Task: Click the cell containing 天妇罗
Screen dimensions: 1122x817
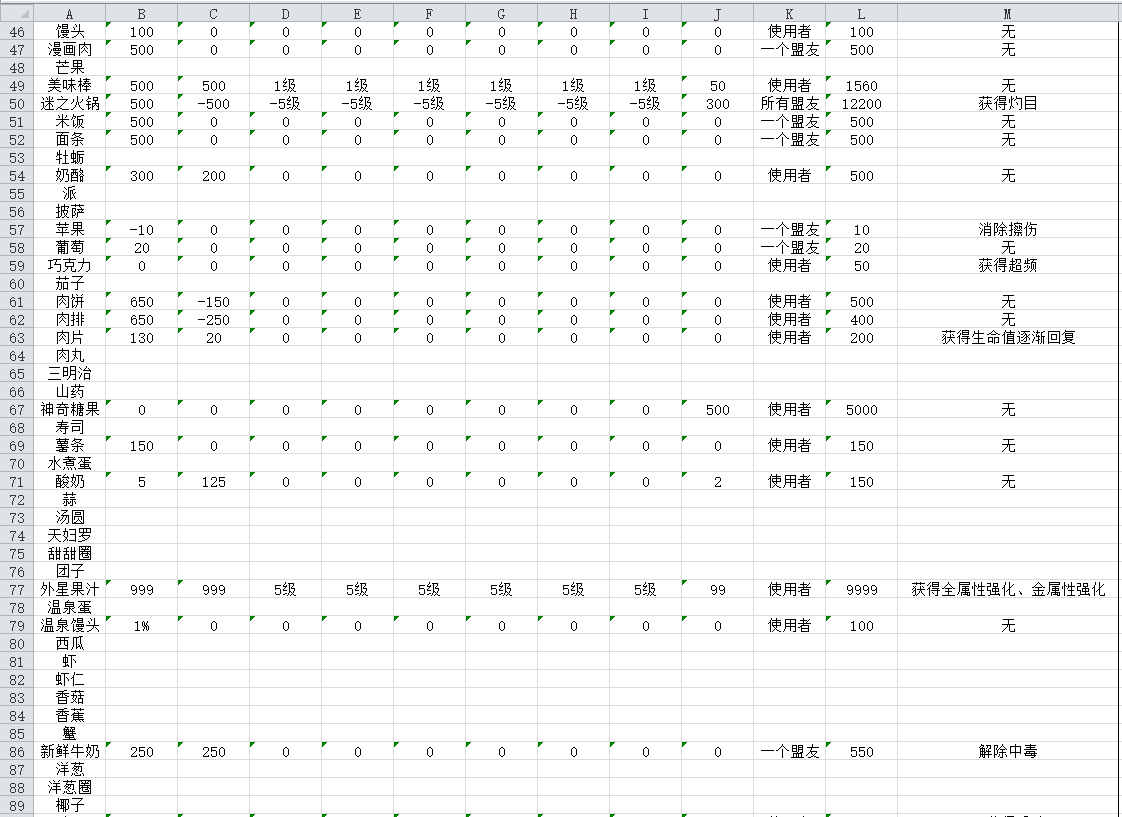Action: click(69, 536)
